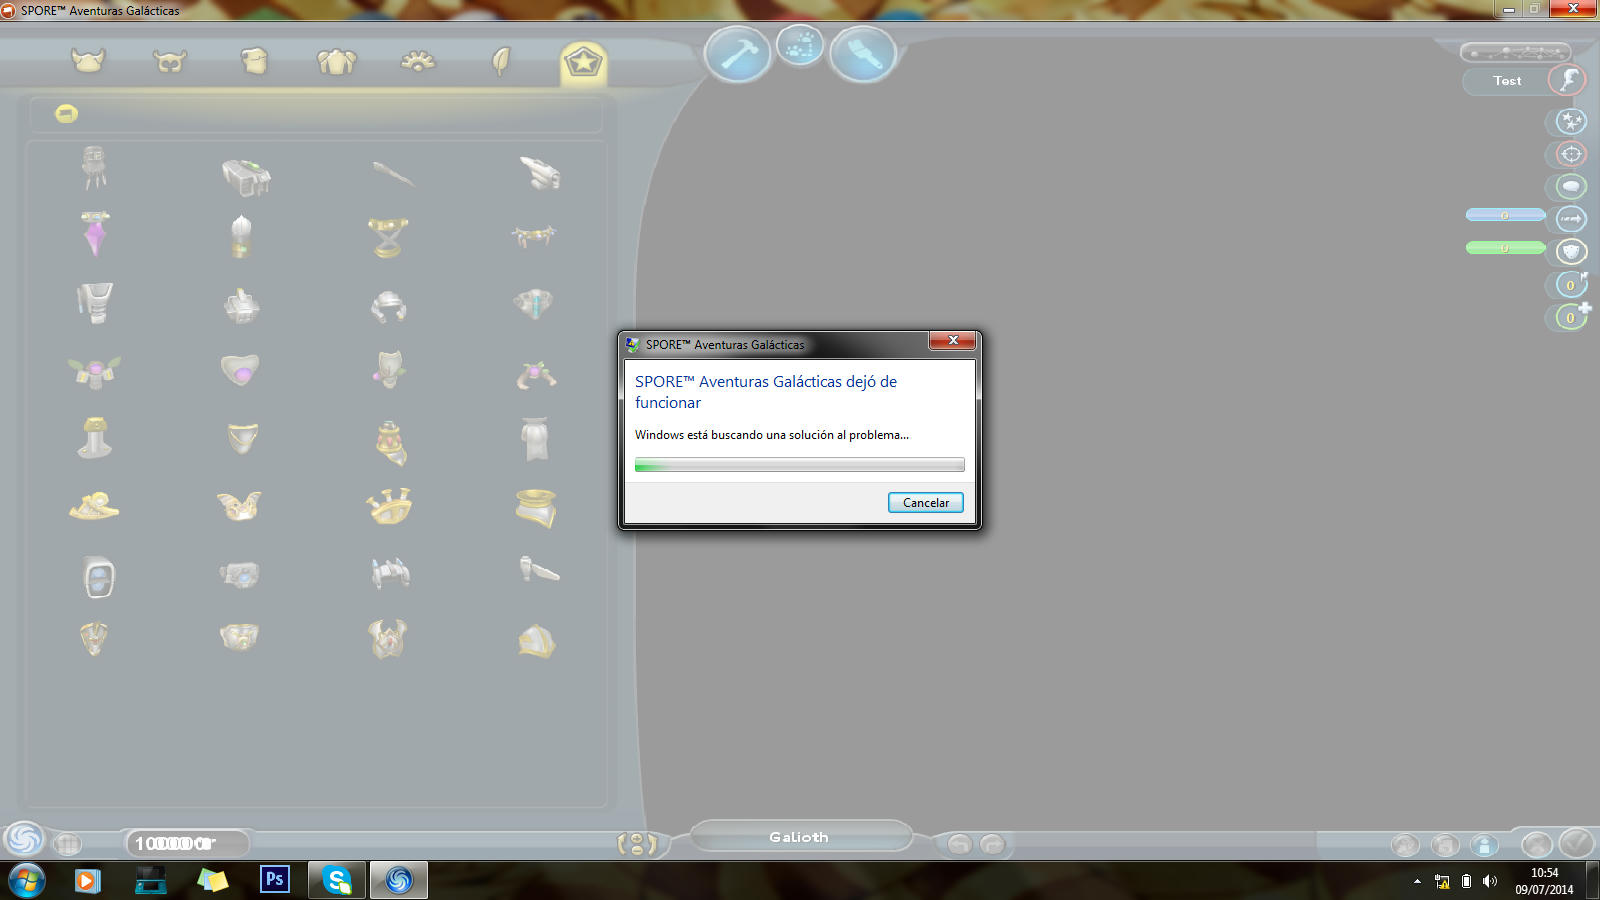The width and height of the screenshot is (1600, 900).
Task: Pick the golden bowl with three pipes part
Action: coord(389,507)
